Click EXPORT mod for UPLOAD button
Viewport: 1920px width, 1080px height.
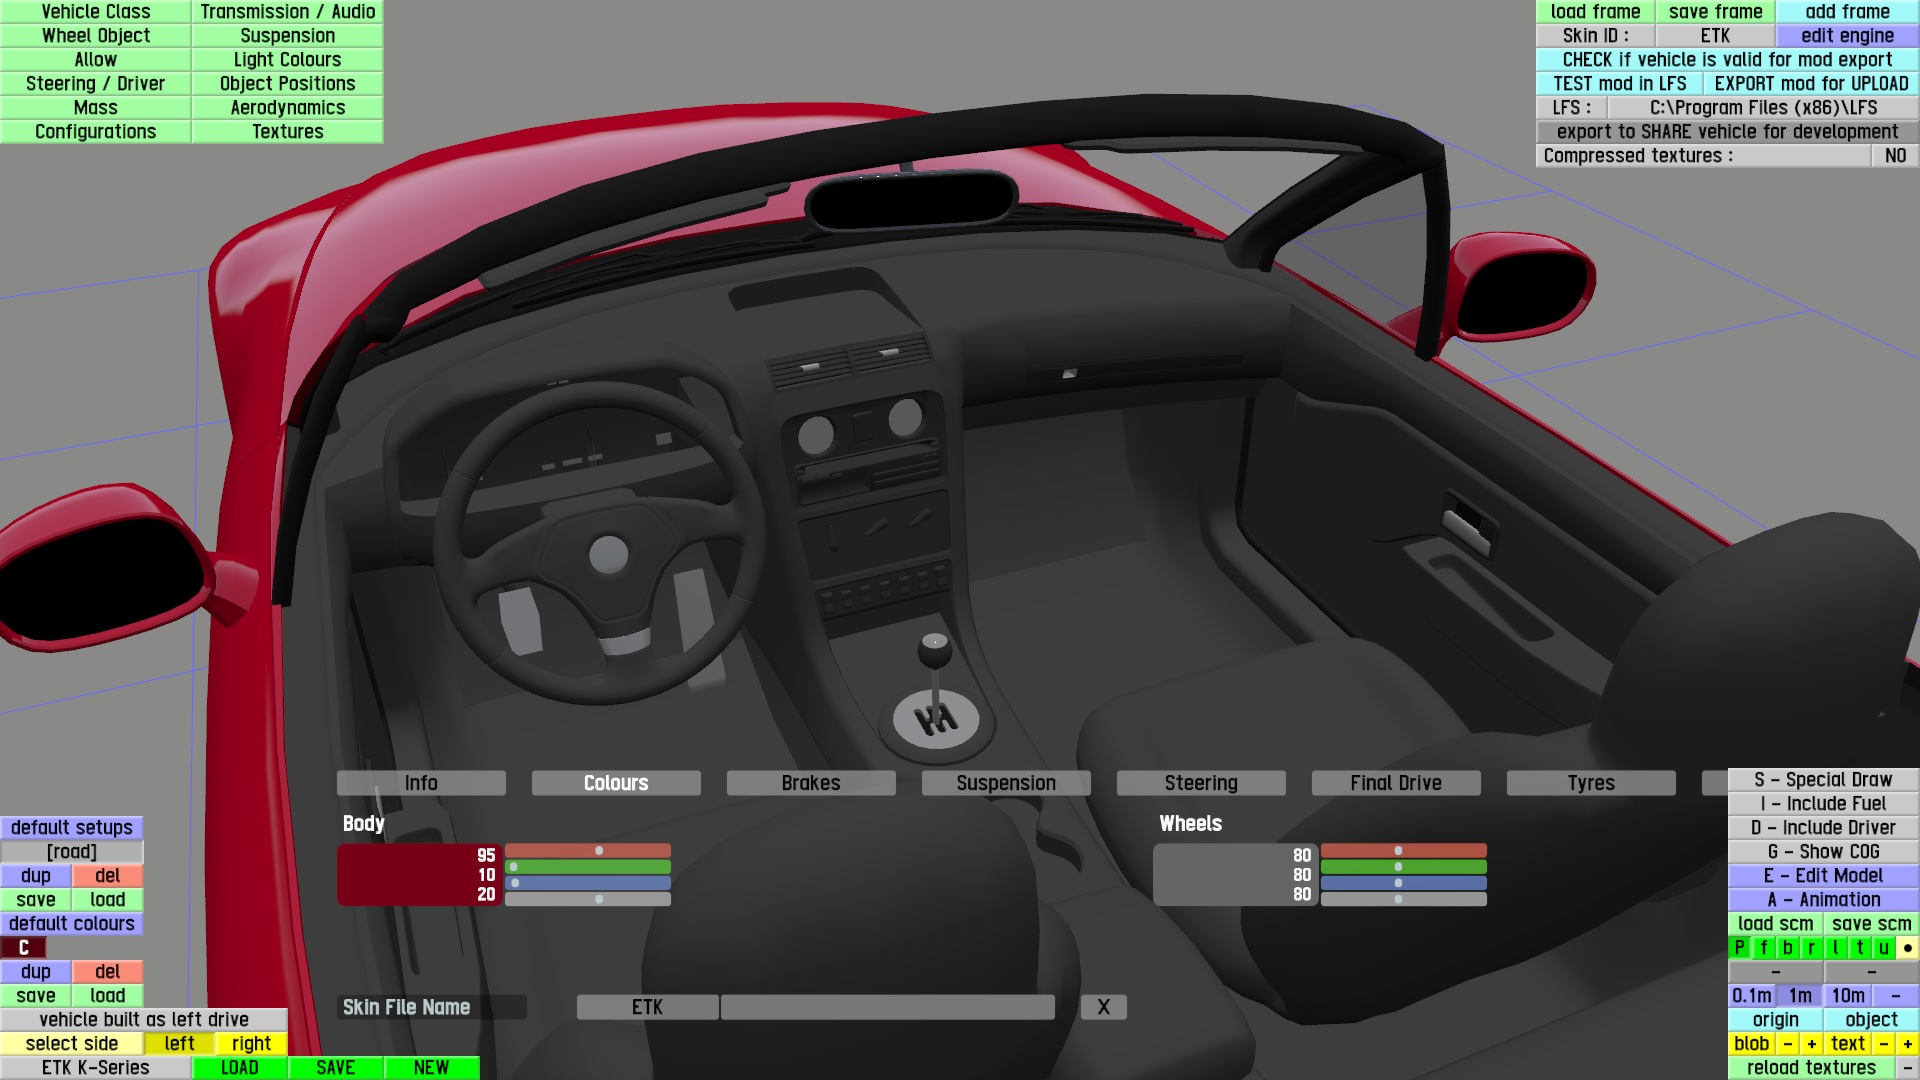[x=1811, y=84]
